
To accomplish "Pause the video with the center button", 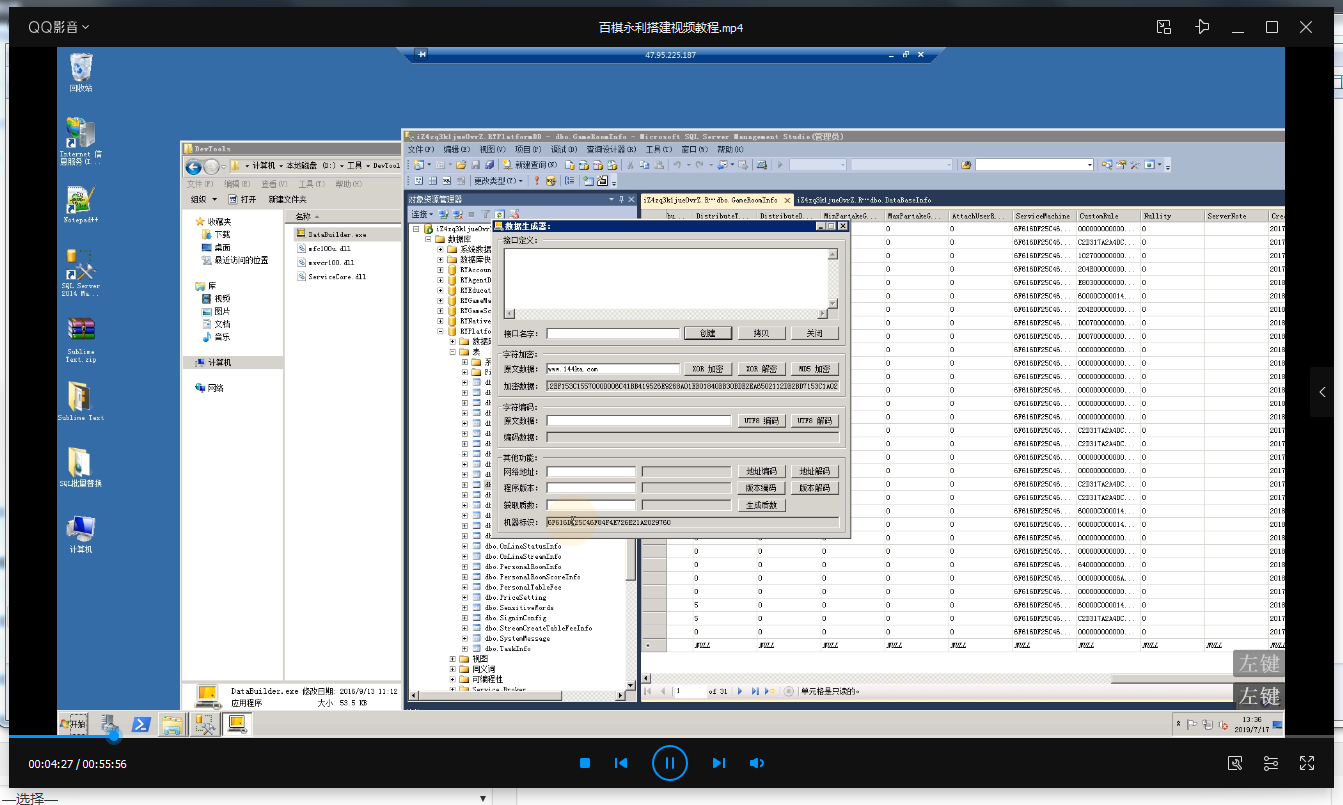I will tap(670, 763).
